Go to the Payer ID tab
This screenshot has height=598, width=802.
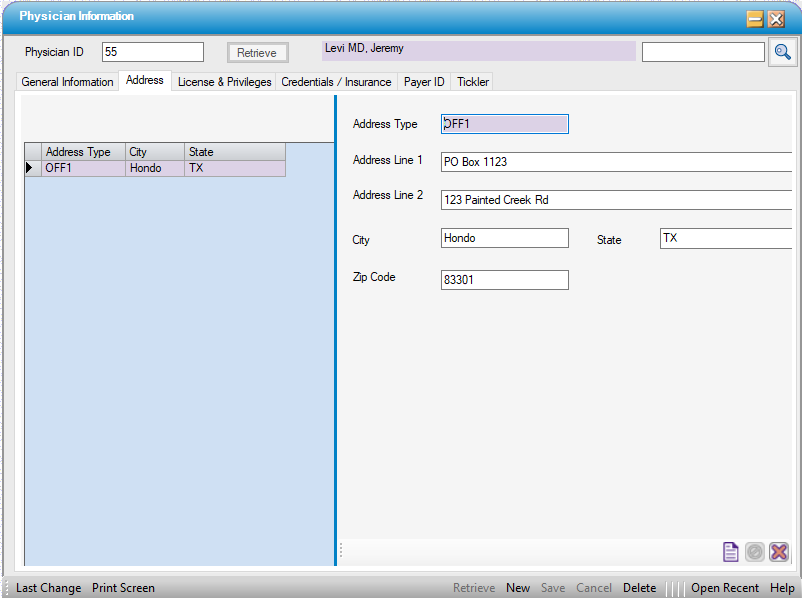[x=424, y=82]
